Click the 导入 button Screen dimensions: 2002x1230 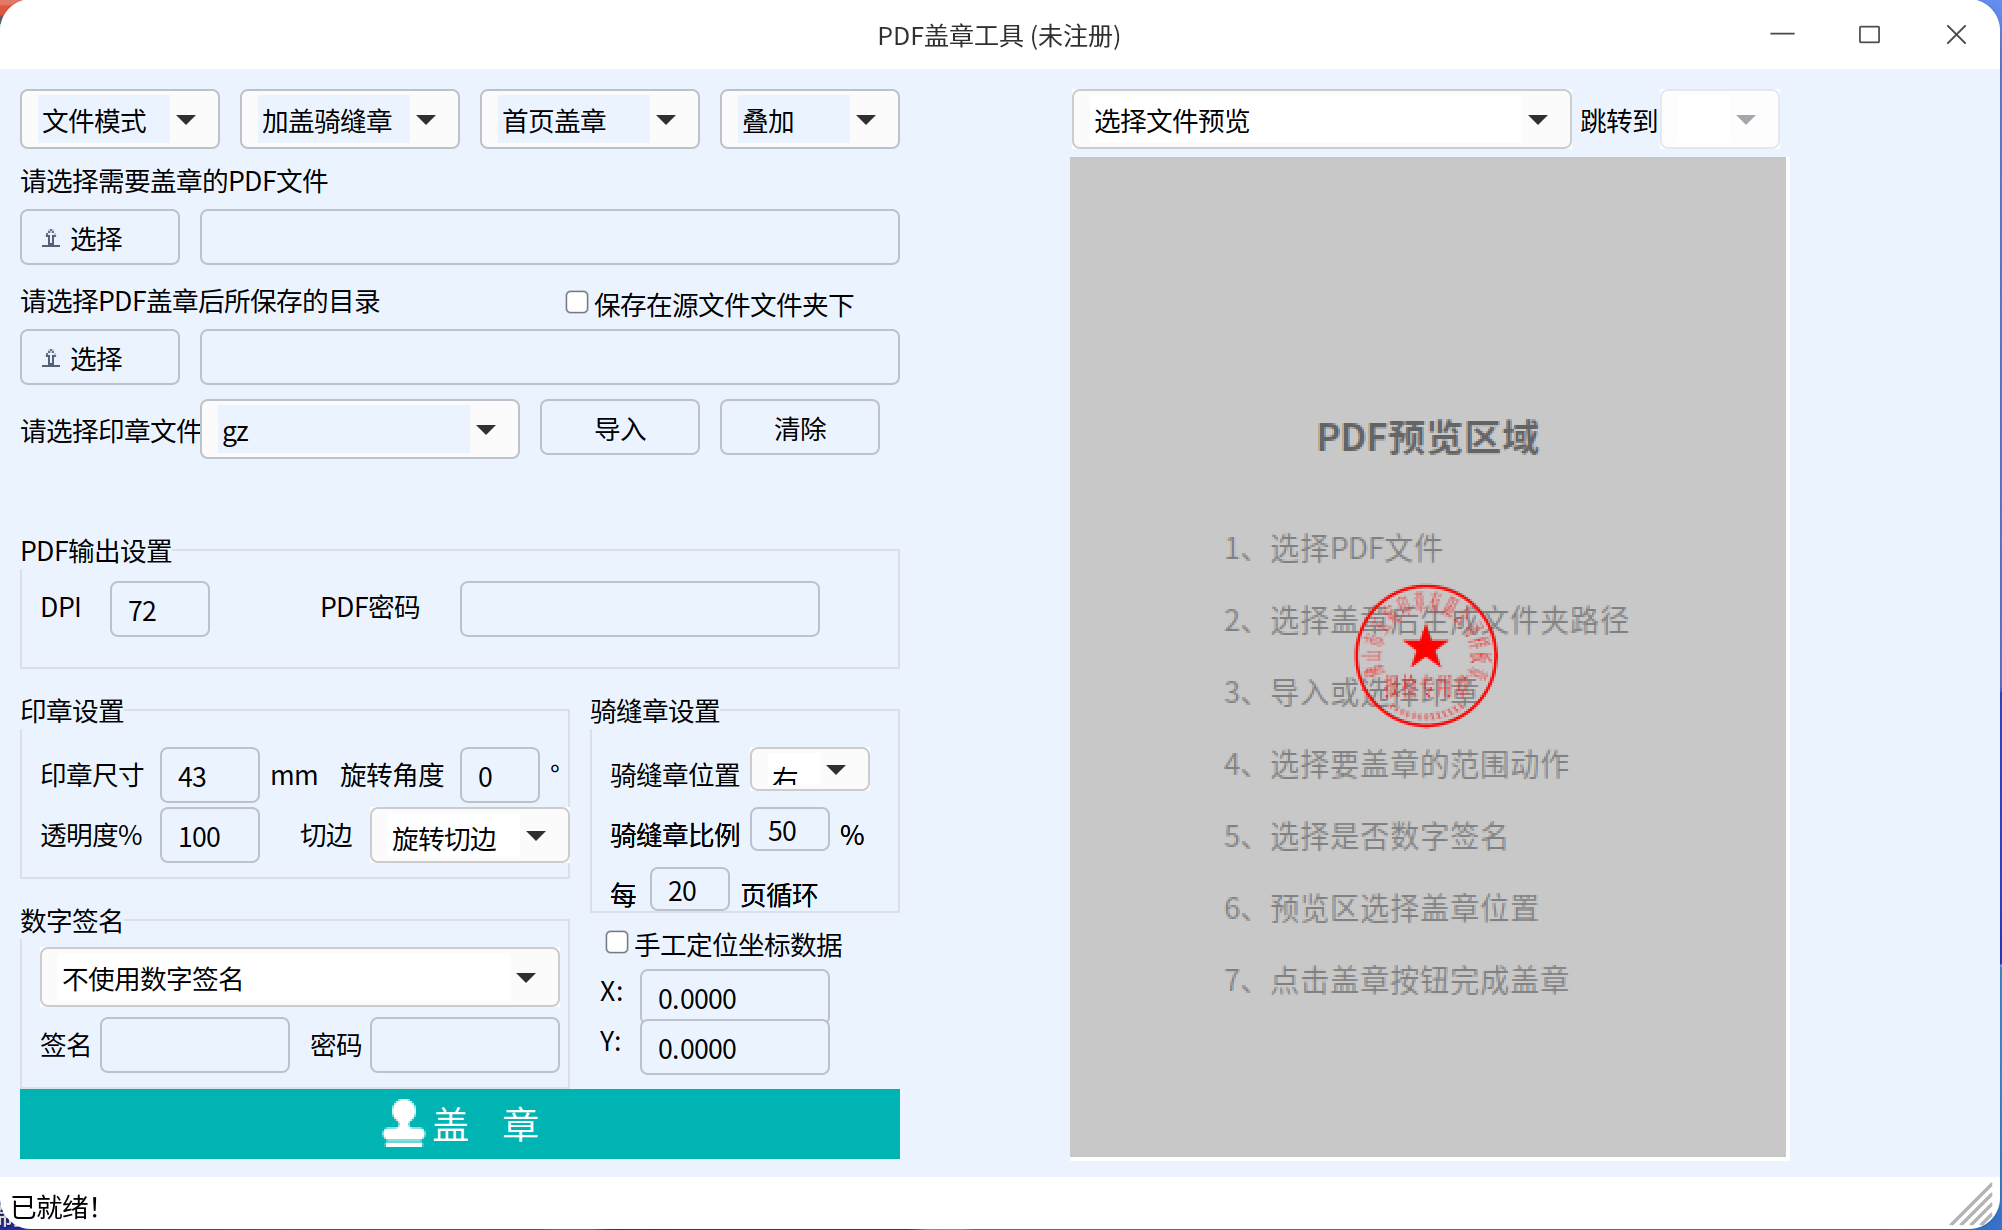pos(620,428)
